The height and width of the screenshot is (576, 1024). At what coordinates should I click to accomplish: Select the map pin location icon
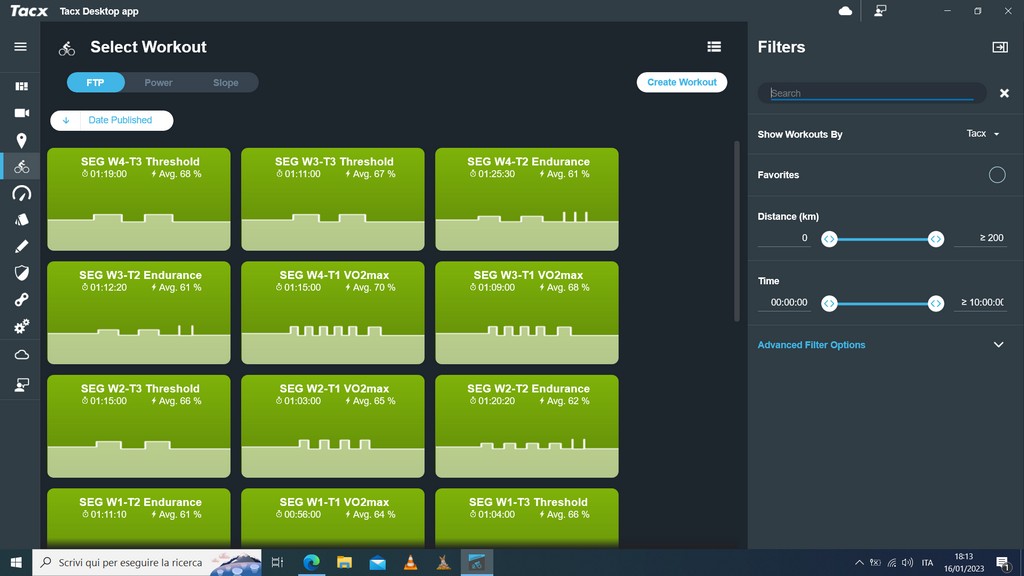(21, 141)
